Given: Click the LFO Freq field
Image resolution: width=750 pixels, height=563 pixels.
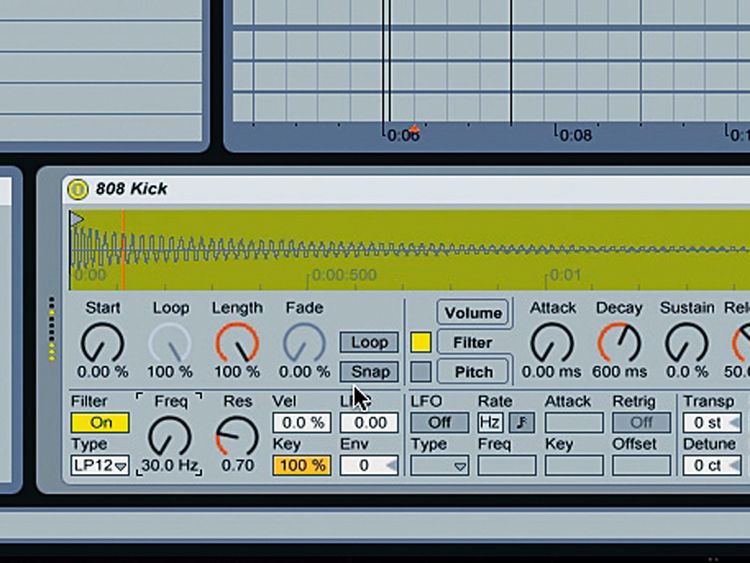Looking at the screenshot, I should pyautogui.click(x=507, y=465).
